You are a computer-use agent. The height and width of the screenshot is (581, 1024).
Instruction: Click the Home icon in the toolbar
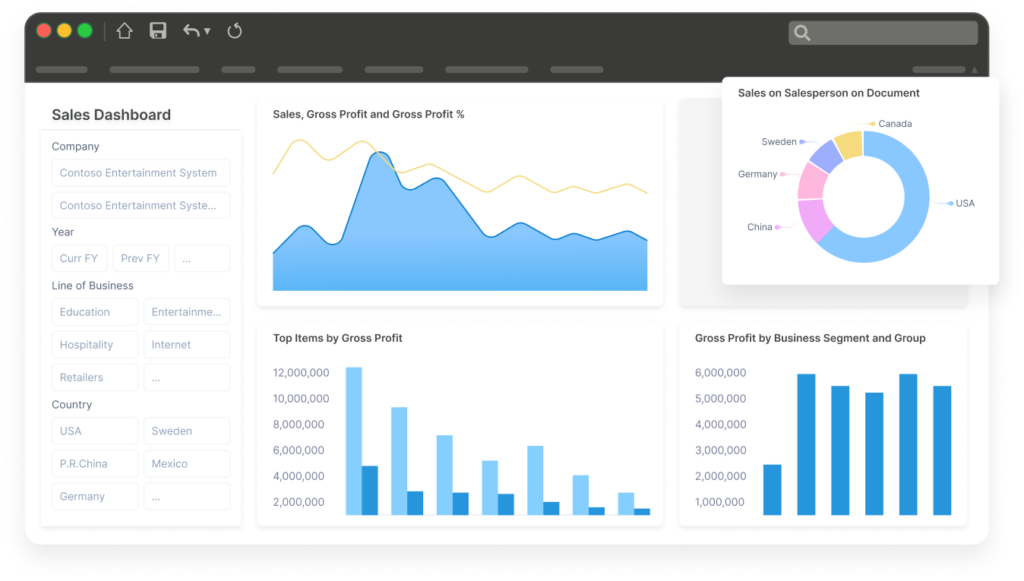click(x=124, y=31)
